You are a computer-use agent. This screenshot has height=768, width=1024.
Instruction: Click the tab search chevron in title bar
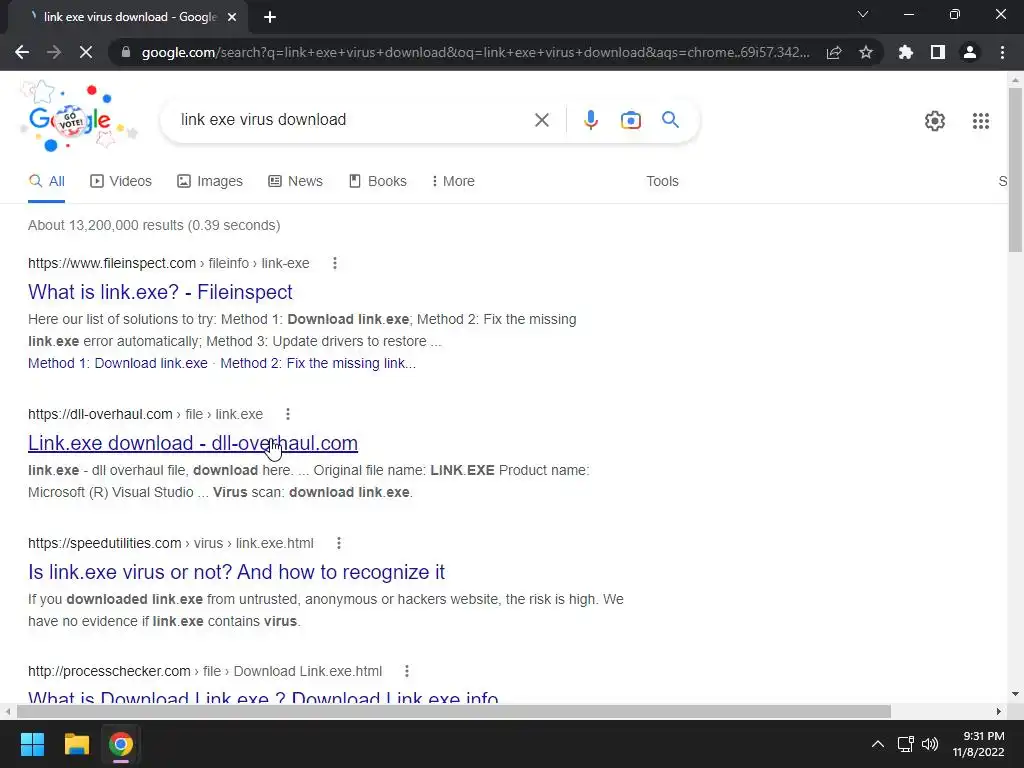click(863, 14)
